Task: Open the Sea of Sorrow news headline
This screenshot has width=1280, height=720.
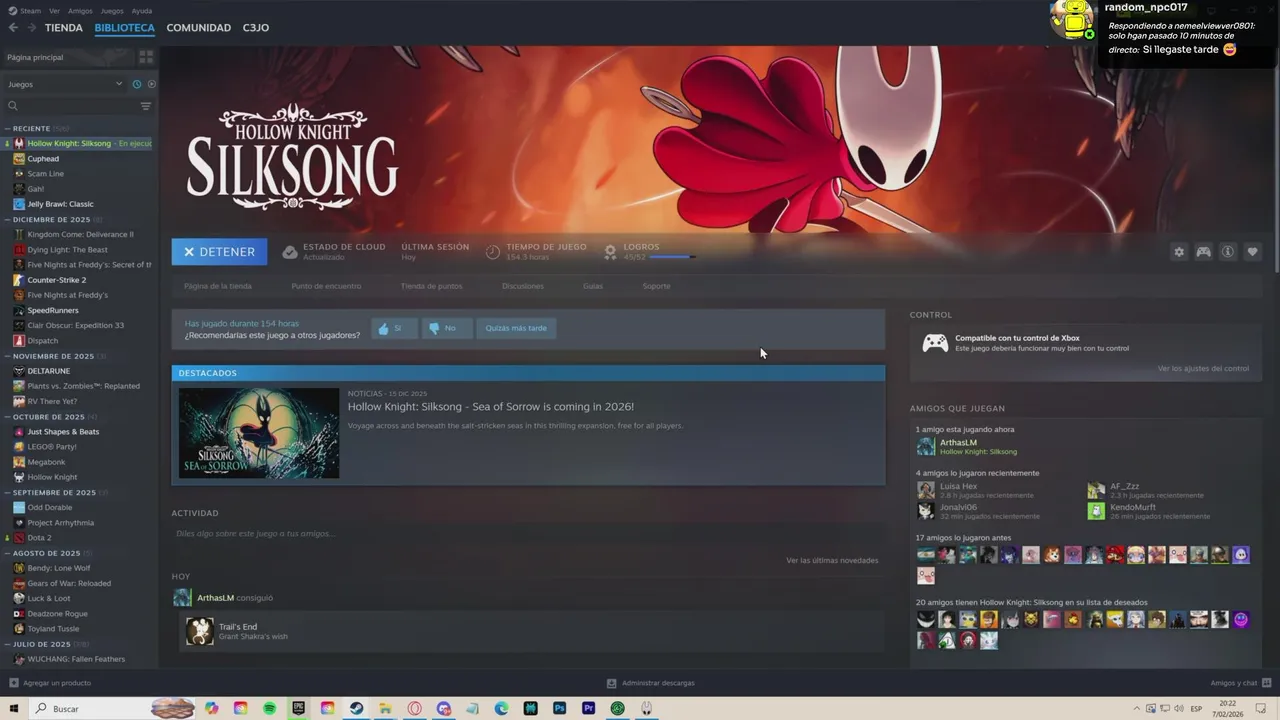Action: coord(491,407)
